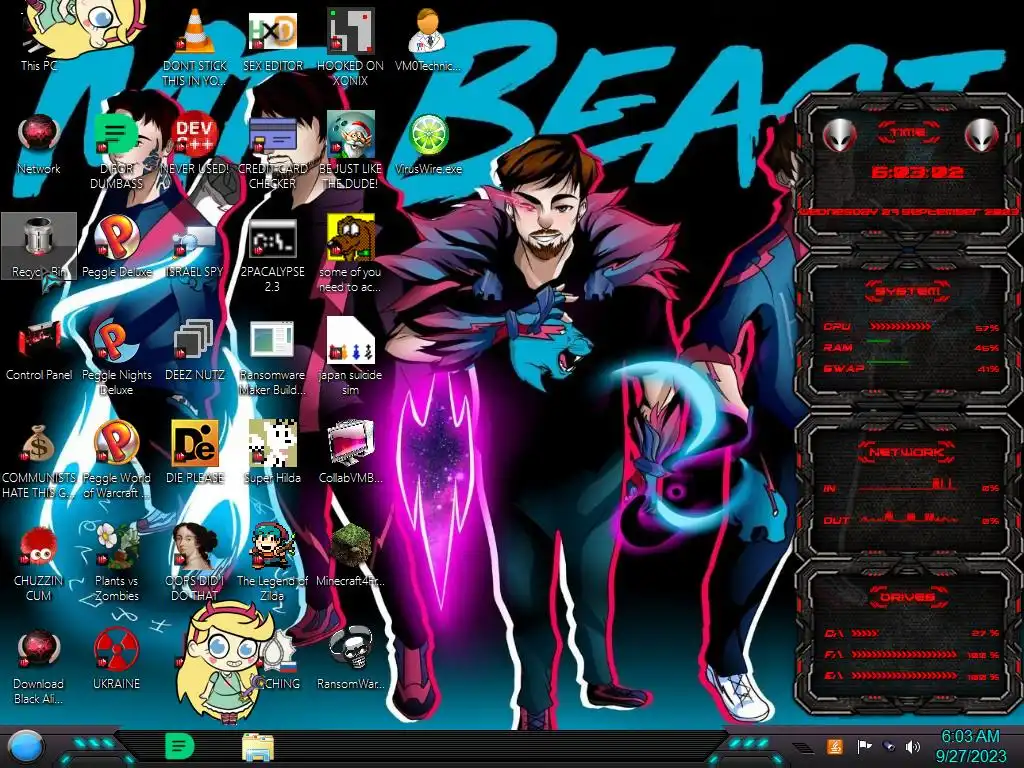Image resolution: width=1024 pixels, height=768 pixels.
Task: Launch The Legend of Zilda
Action: tap(272, 547)
